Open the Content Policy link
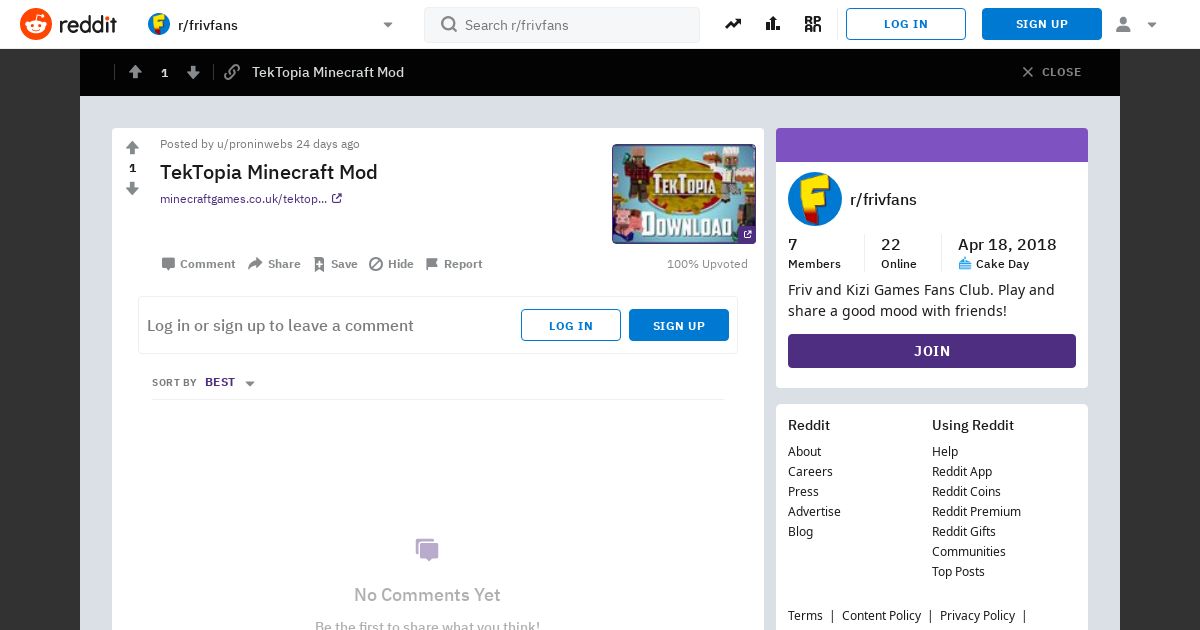Viewport: 1200px width, 630px height. pos(881,615)
